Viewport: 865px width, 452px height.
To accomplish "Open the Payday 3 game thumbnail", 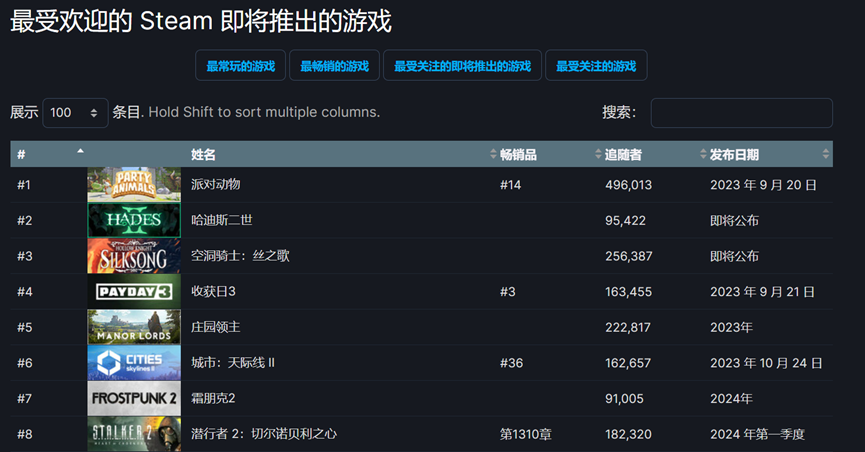I will 134,291.
